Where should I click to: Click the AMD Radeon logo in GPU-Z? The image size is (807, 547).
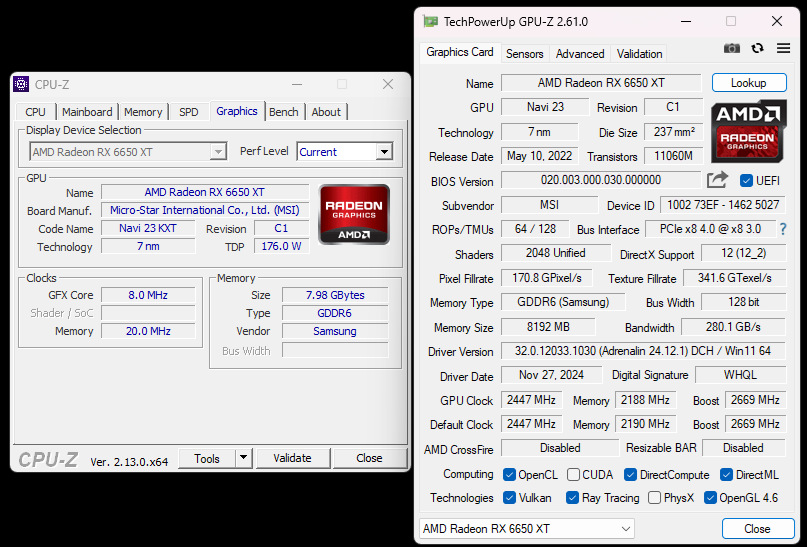coord(749,131)
